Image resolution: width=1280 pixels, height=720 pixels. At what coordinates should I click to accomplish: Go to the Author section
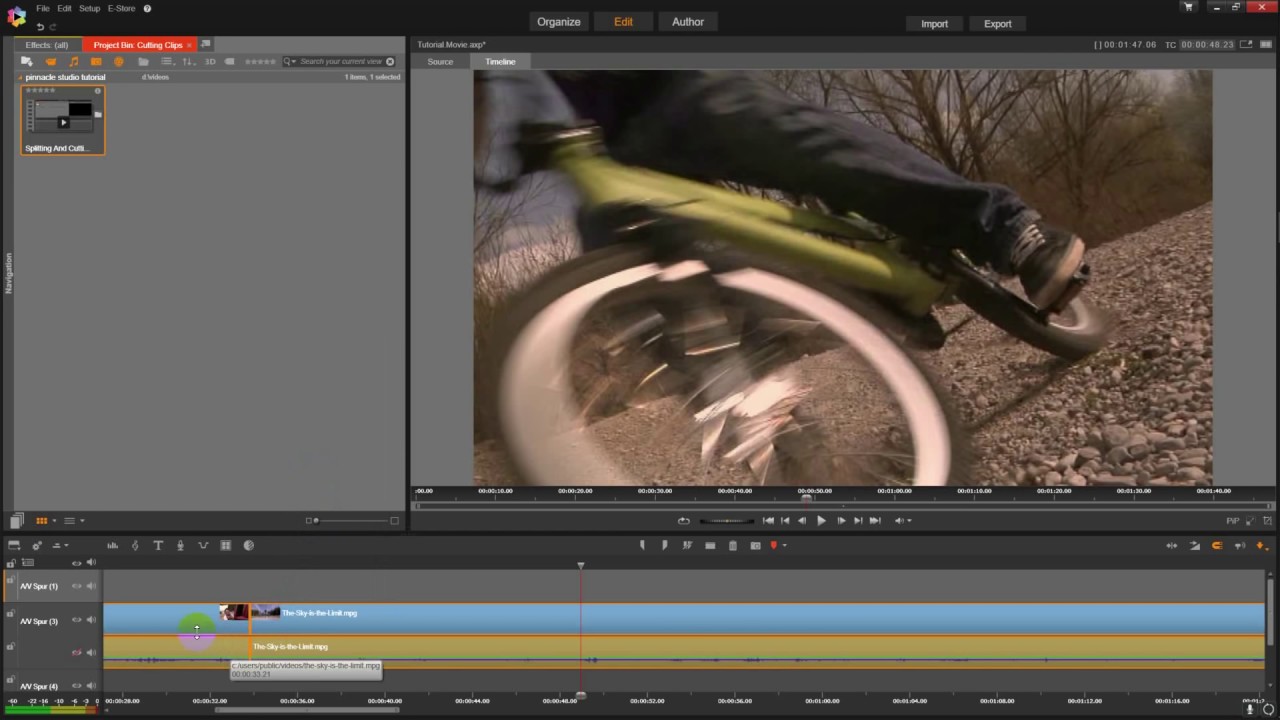click(x=688, y=22)
